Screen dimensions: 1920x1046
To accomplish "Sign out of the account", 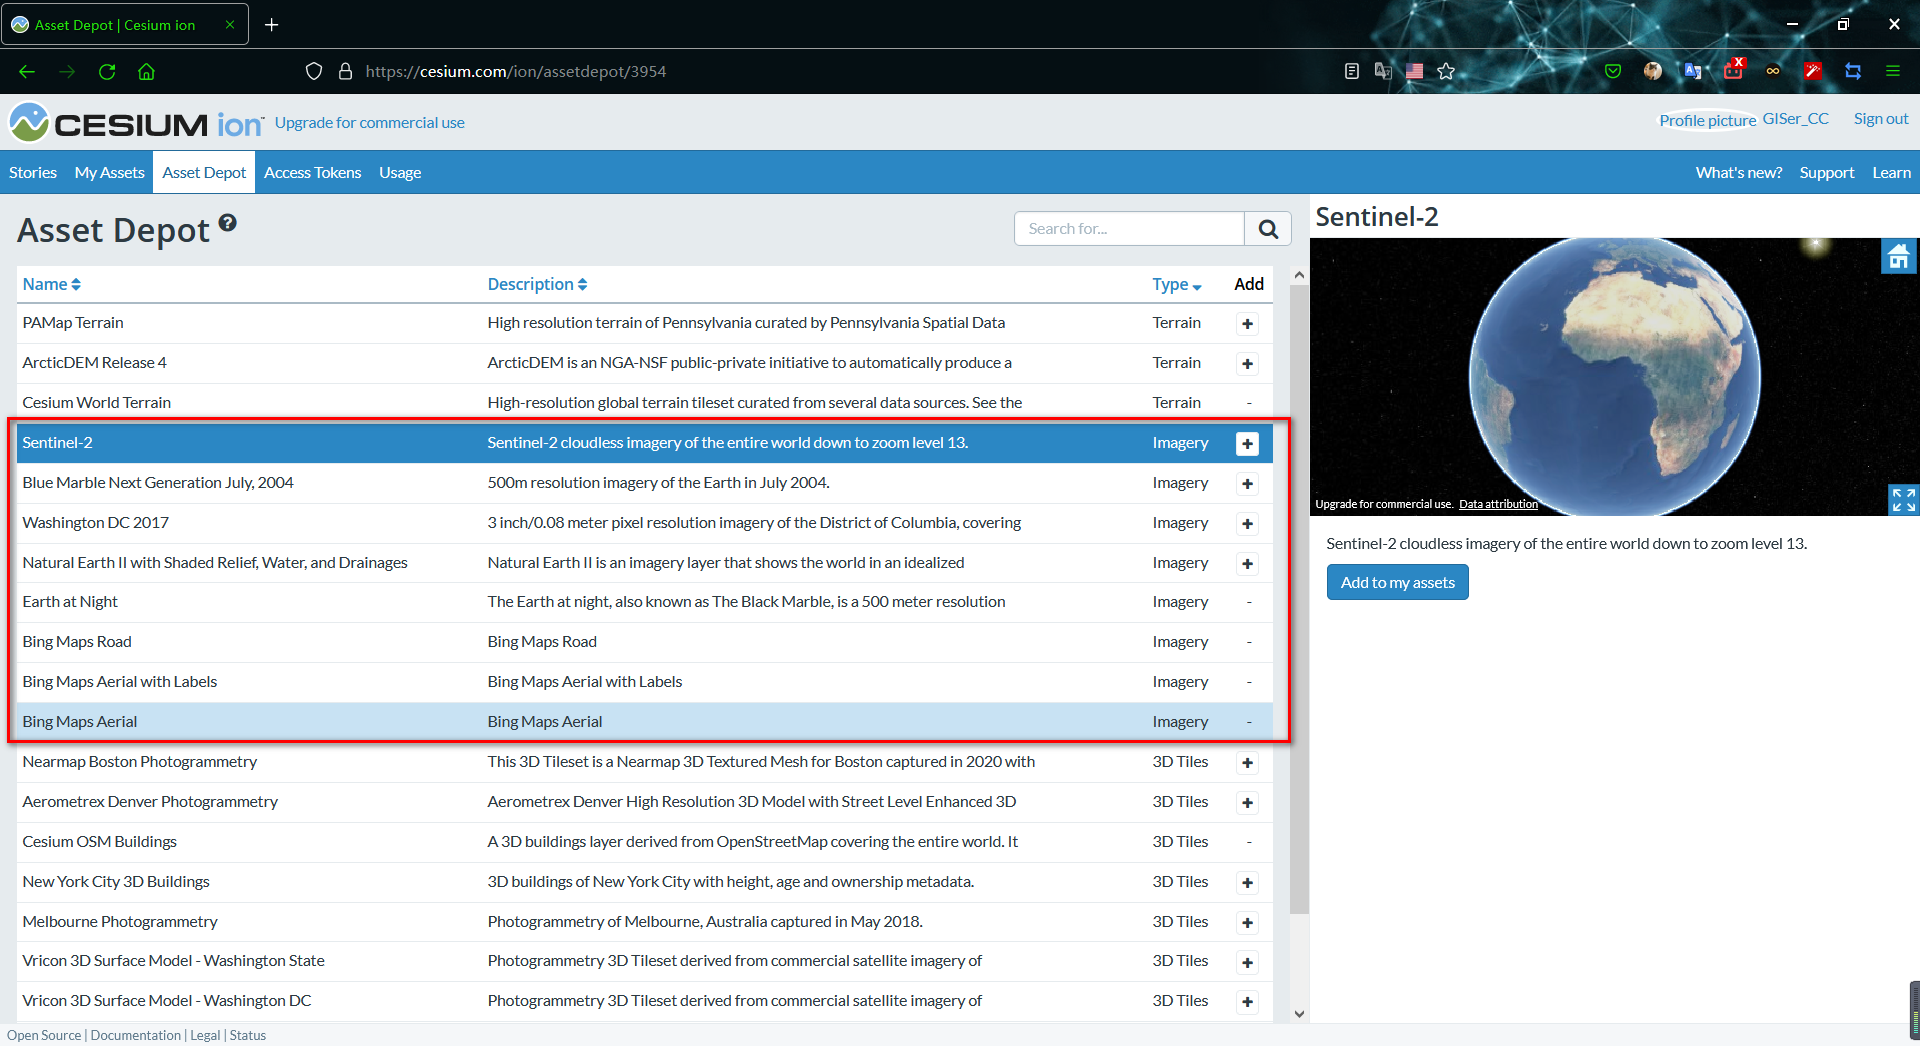I will coord(1881,118).
